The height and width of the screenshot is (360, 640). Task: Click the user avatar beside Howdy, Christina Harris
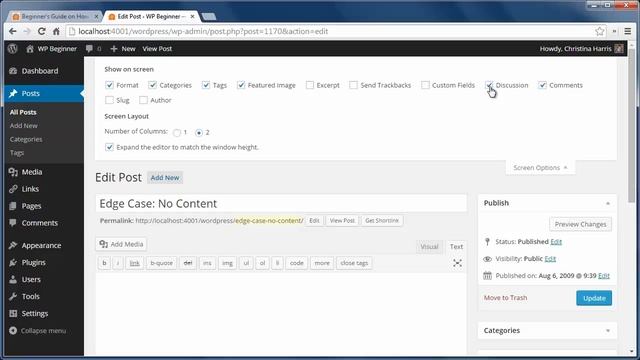click(619, 49)
